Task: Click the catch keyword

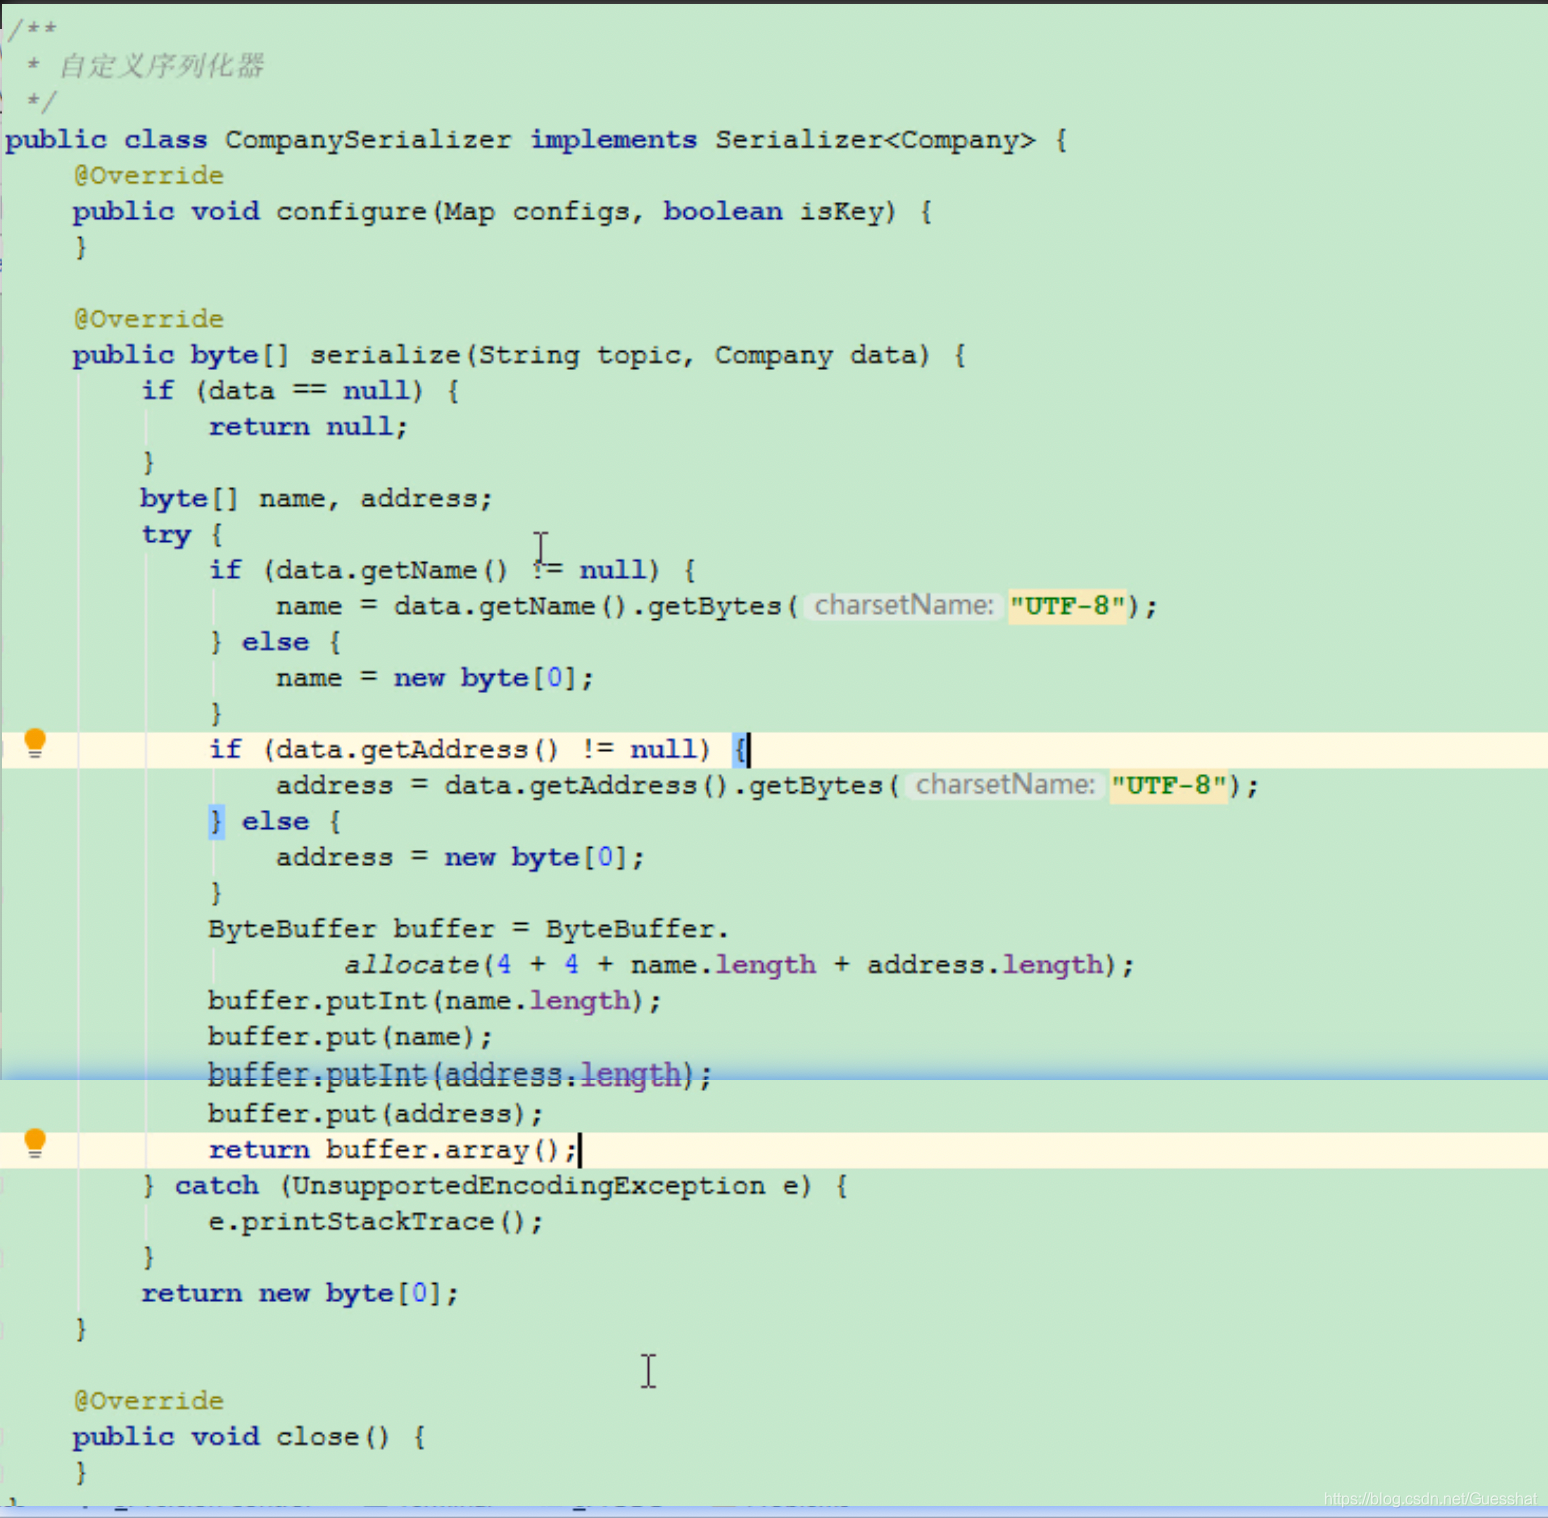Action: [216, 1185]
